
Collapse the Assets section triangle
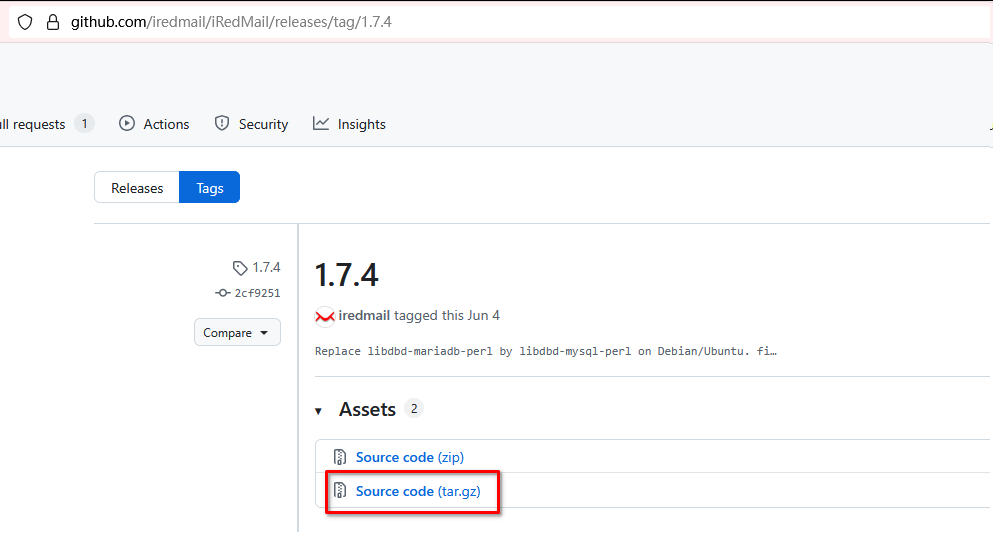tap(319, 411)
